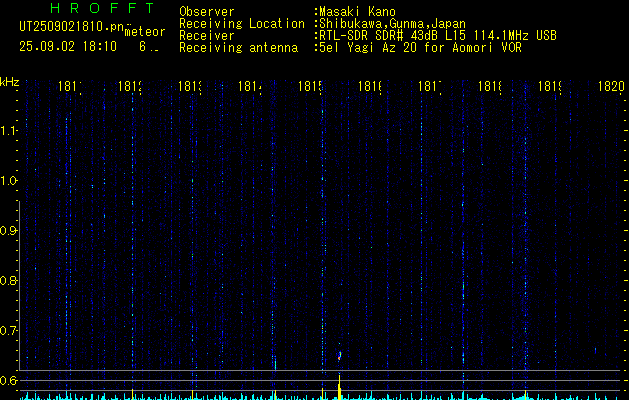This screenshot has width=629, height=400.
Task: Click the 0.7 kHz frequency axis label
Action: coord(8,331)
